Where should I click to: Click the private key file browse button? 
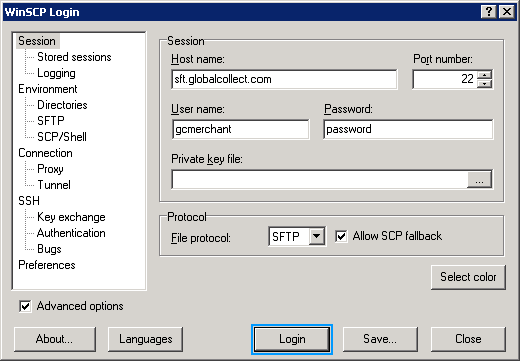click(479, 180)
